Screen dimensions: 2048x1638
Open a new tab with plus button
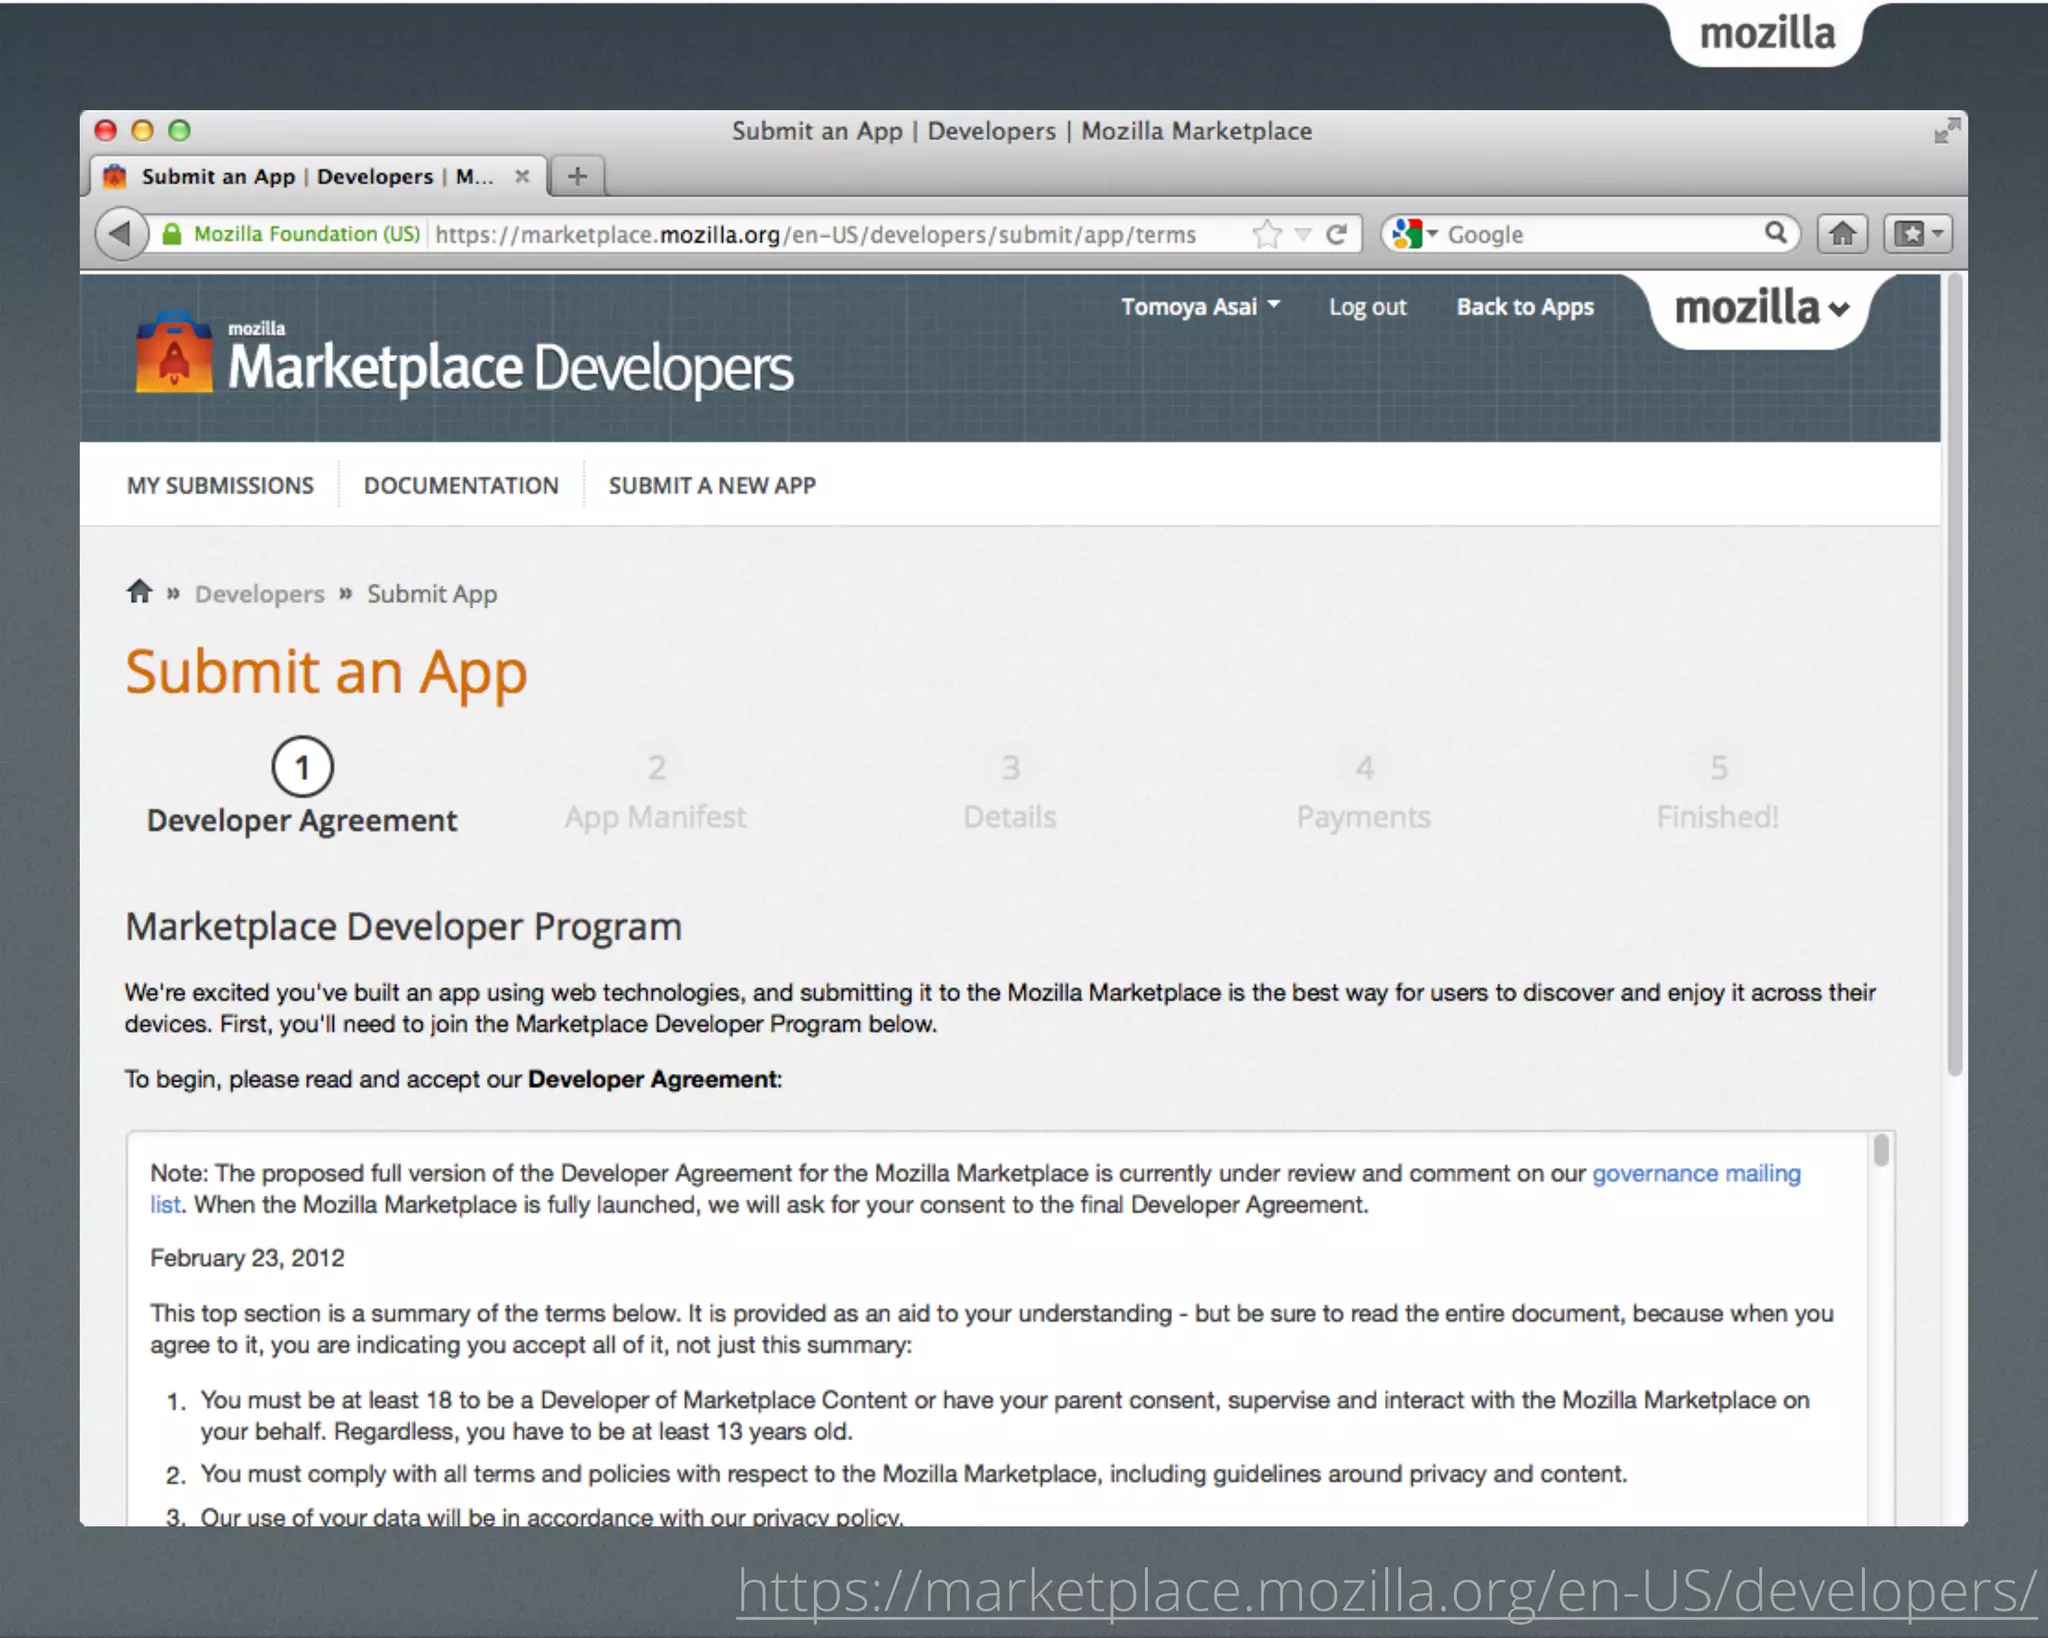click(x=577, y=177)
